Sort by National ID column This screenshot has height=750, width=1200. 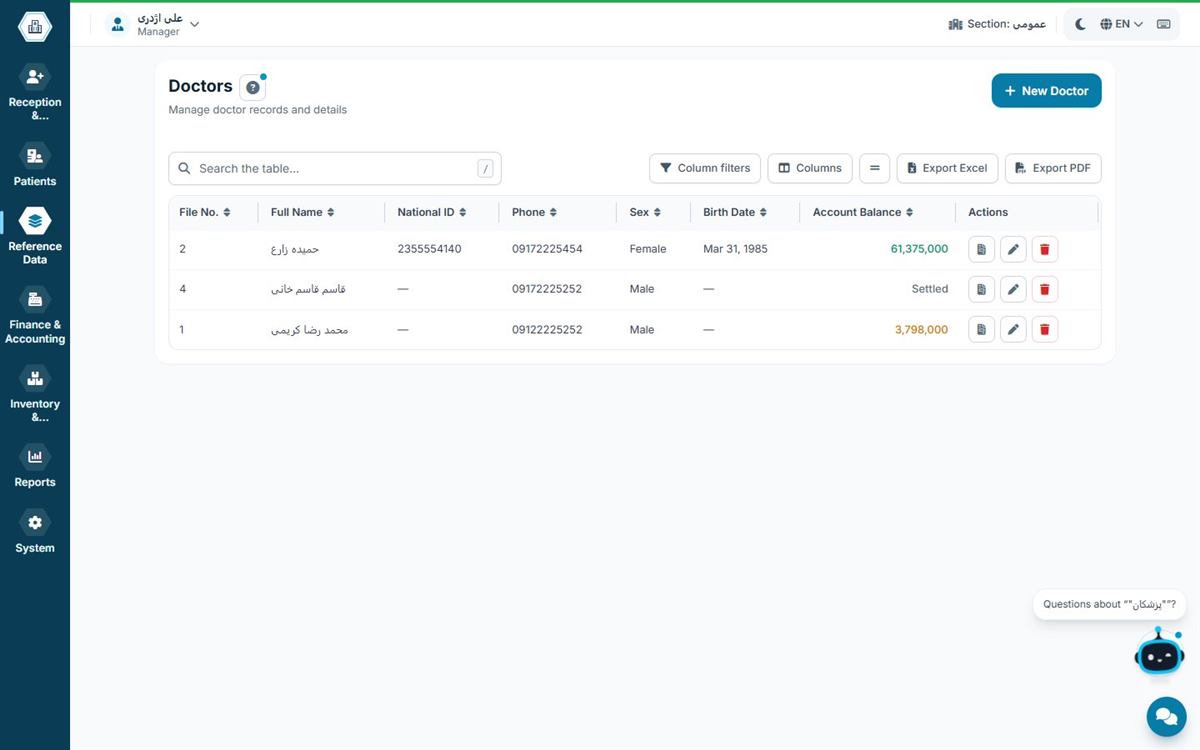pyautogui.click(x=433, y=212)
